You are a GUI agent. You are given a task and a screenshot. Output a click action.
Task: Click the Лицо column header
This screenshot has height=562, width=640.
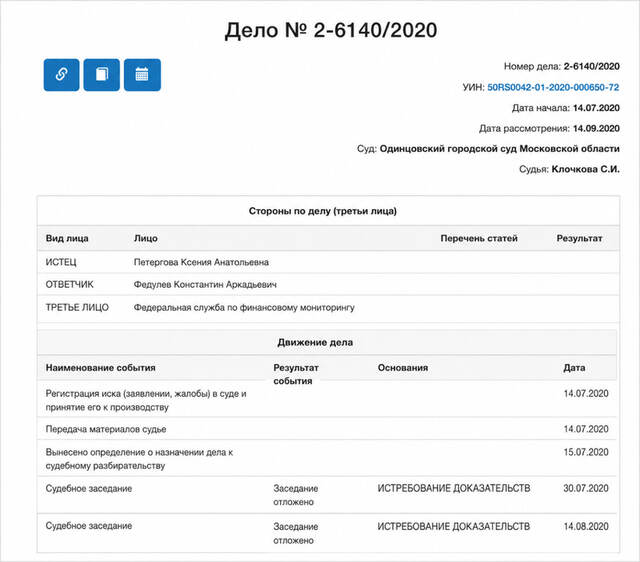(146, 238)
